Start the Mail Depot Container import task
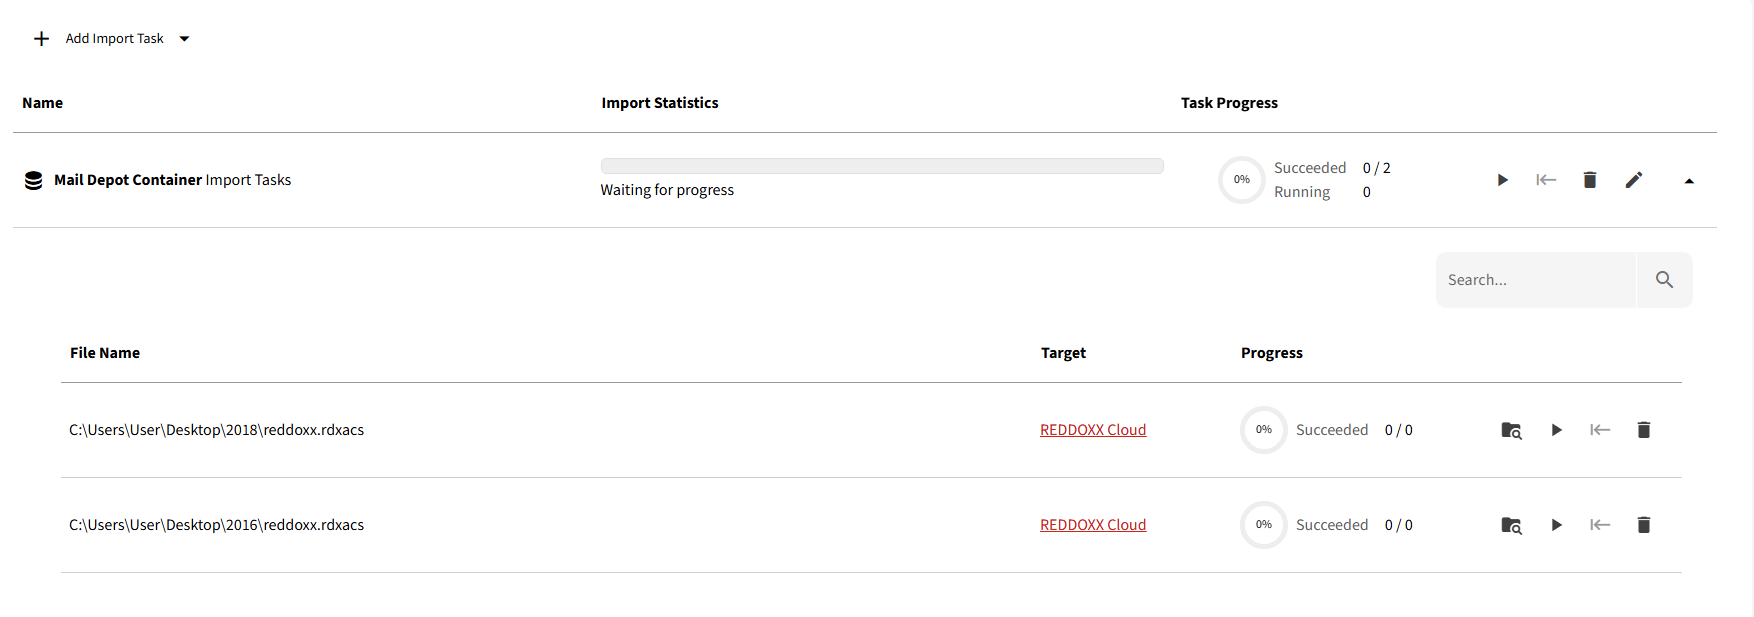The height and width of the screenshot is (617, 1754). (x=1502, y=180)
